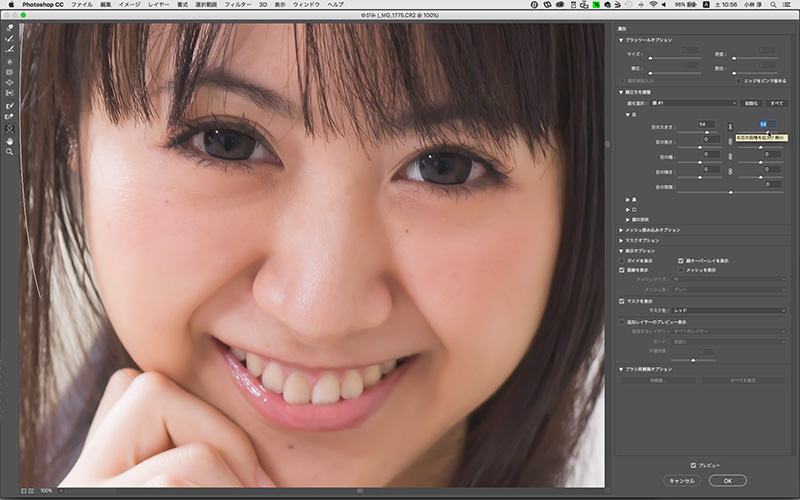The width and height of the screenshot is (800, 500).
Task: Collapse the 目 (eyes) subsection
Action: click(628, 115)
